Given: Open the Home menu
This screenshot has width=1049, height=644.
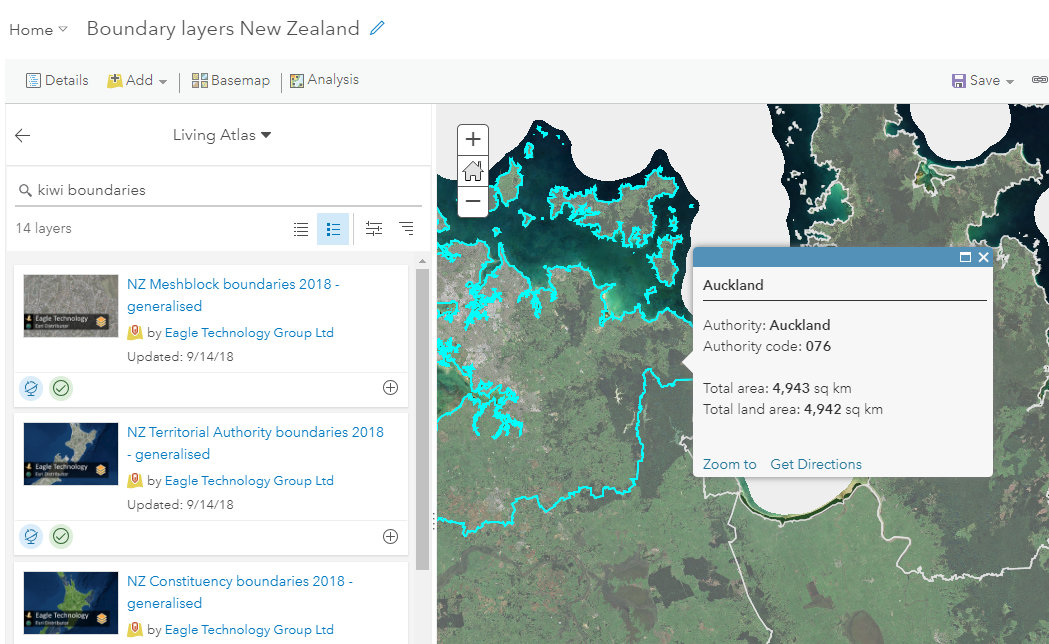Looking at the screenshot, I should (x=38, y=30).
